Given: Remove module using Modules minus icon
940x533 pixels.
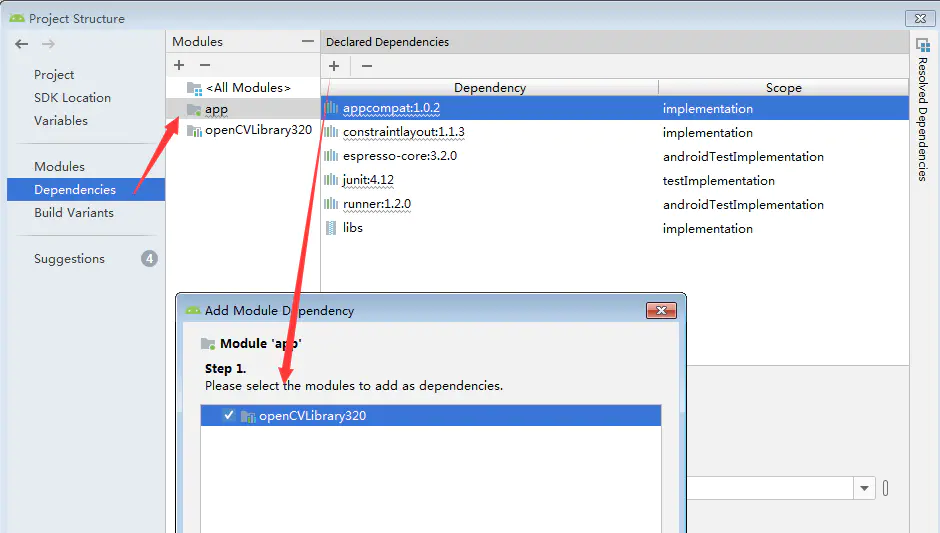Looking at the screenshot, I should coord(204,65).
